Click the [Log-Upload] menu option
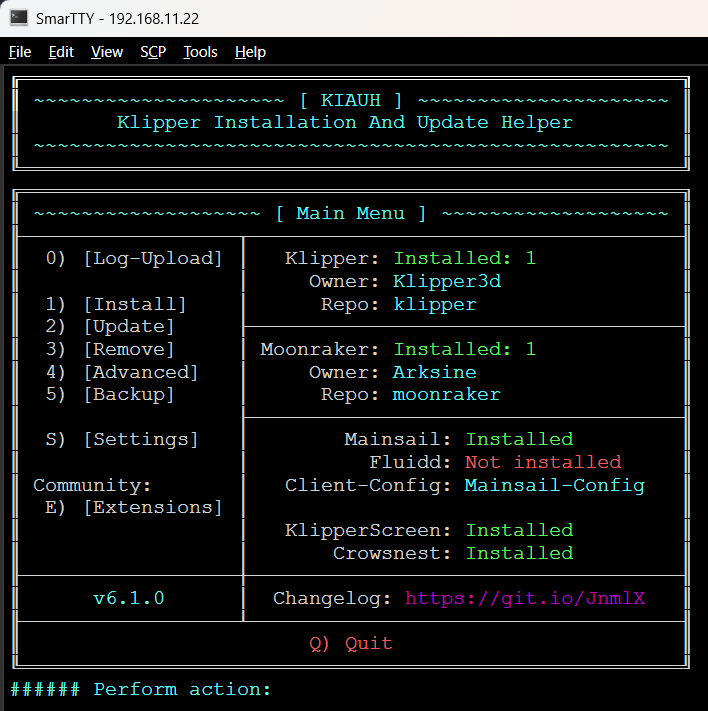 152,258
